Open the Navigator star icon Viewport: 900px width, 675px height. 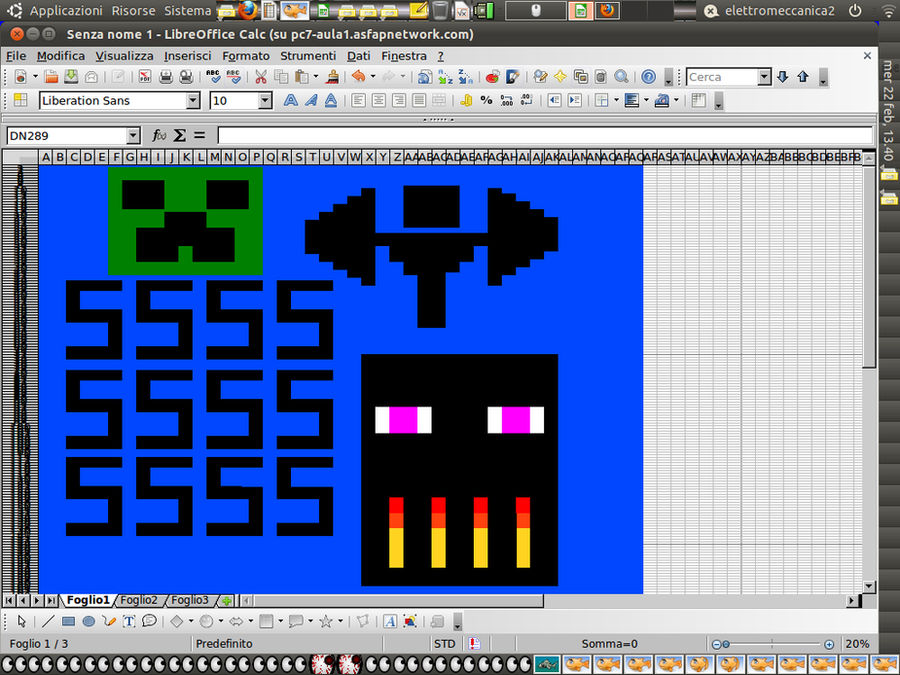[560, 76]
